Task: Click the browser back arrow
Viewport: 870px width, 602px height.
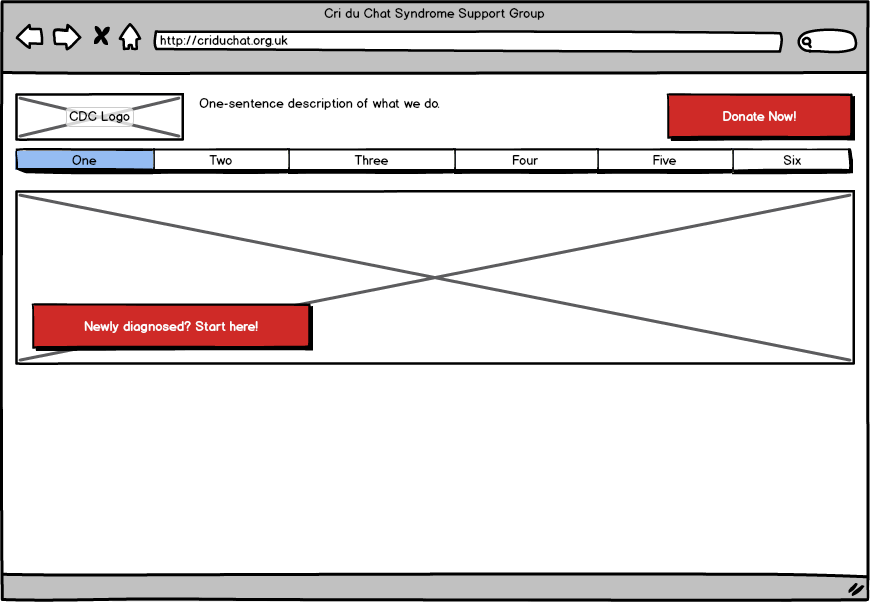Action: tap(30, 38)
